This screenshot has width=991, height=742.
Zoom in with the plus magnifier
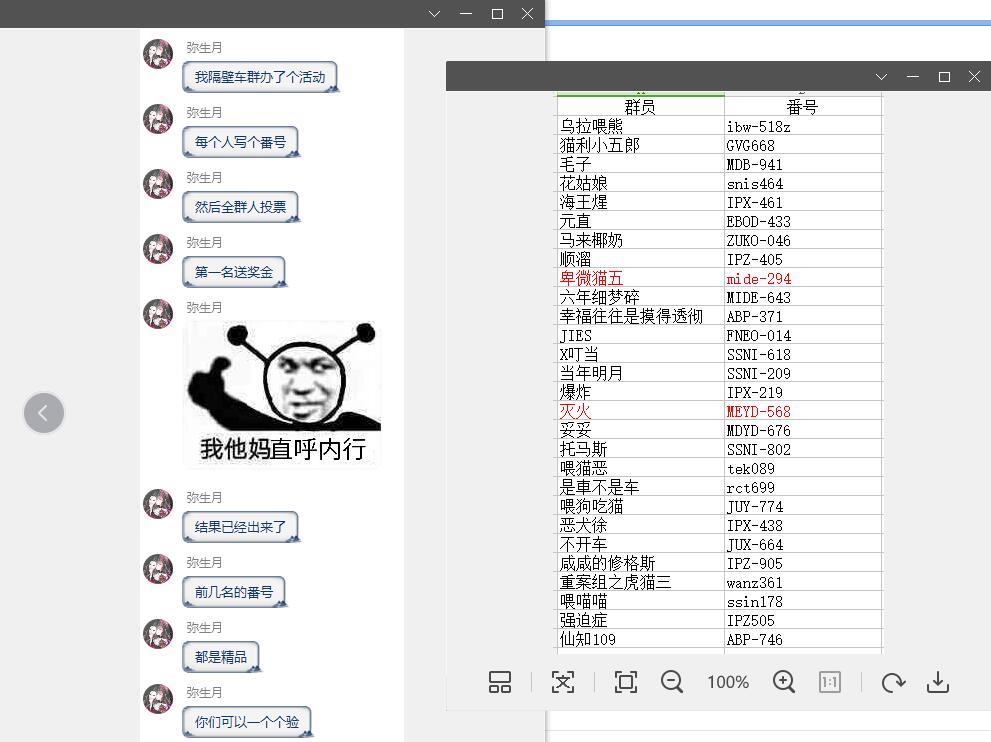click(784, 682)
